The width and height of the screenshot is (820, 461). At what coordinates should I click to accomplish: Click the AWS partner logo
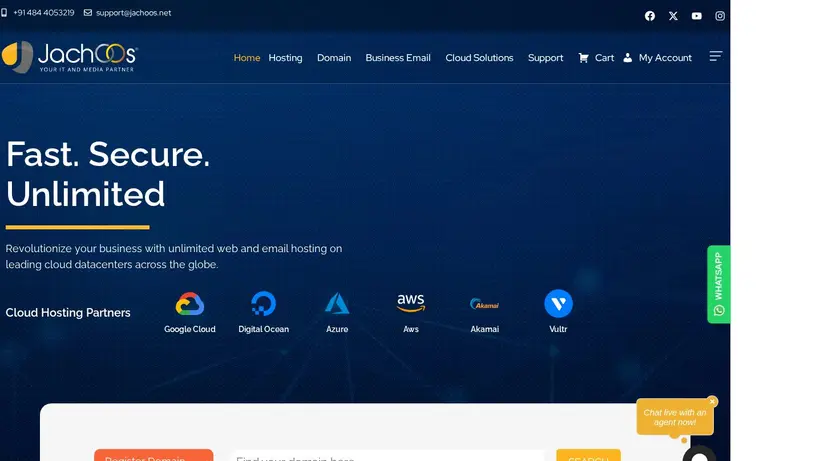[411, 303]
